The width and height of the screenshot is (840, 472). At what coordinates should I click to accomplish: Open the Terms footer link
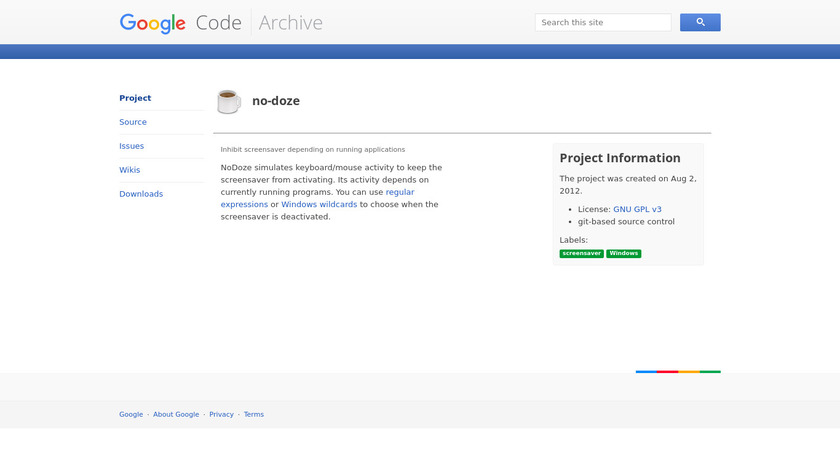point(254,414)
